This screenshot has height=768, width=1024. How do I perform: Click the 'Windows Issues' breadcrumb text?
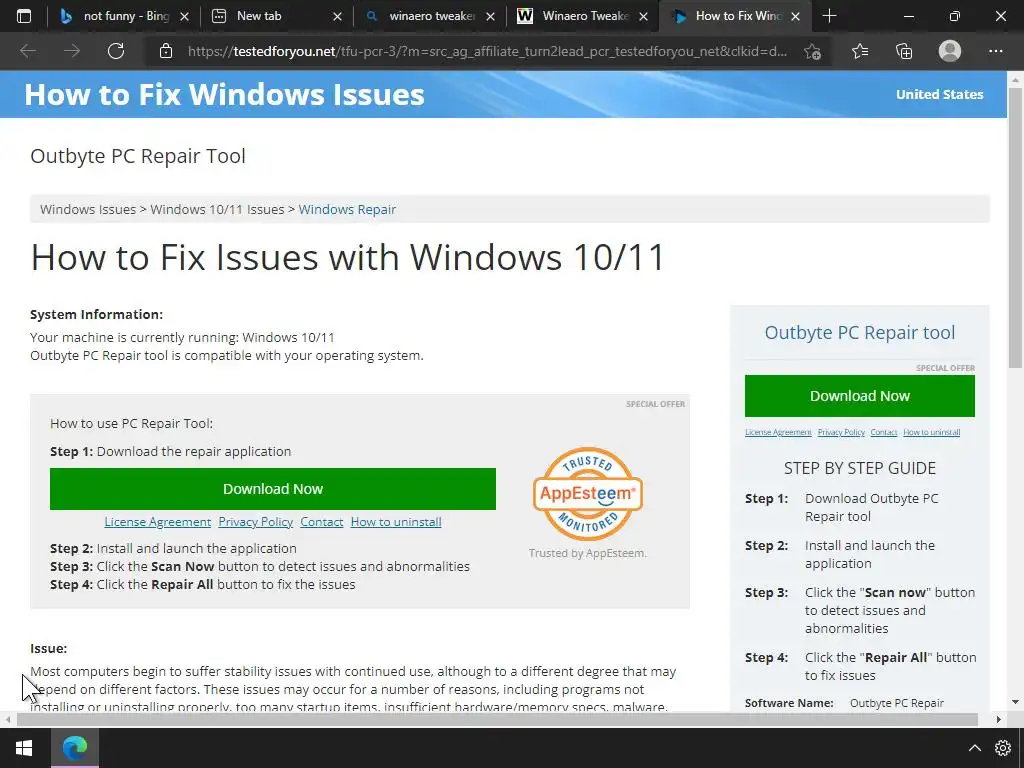pyautogui.click(x=88, y=210)
